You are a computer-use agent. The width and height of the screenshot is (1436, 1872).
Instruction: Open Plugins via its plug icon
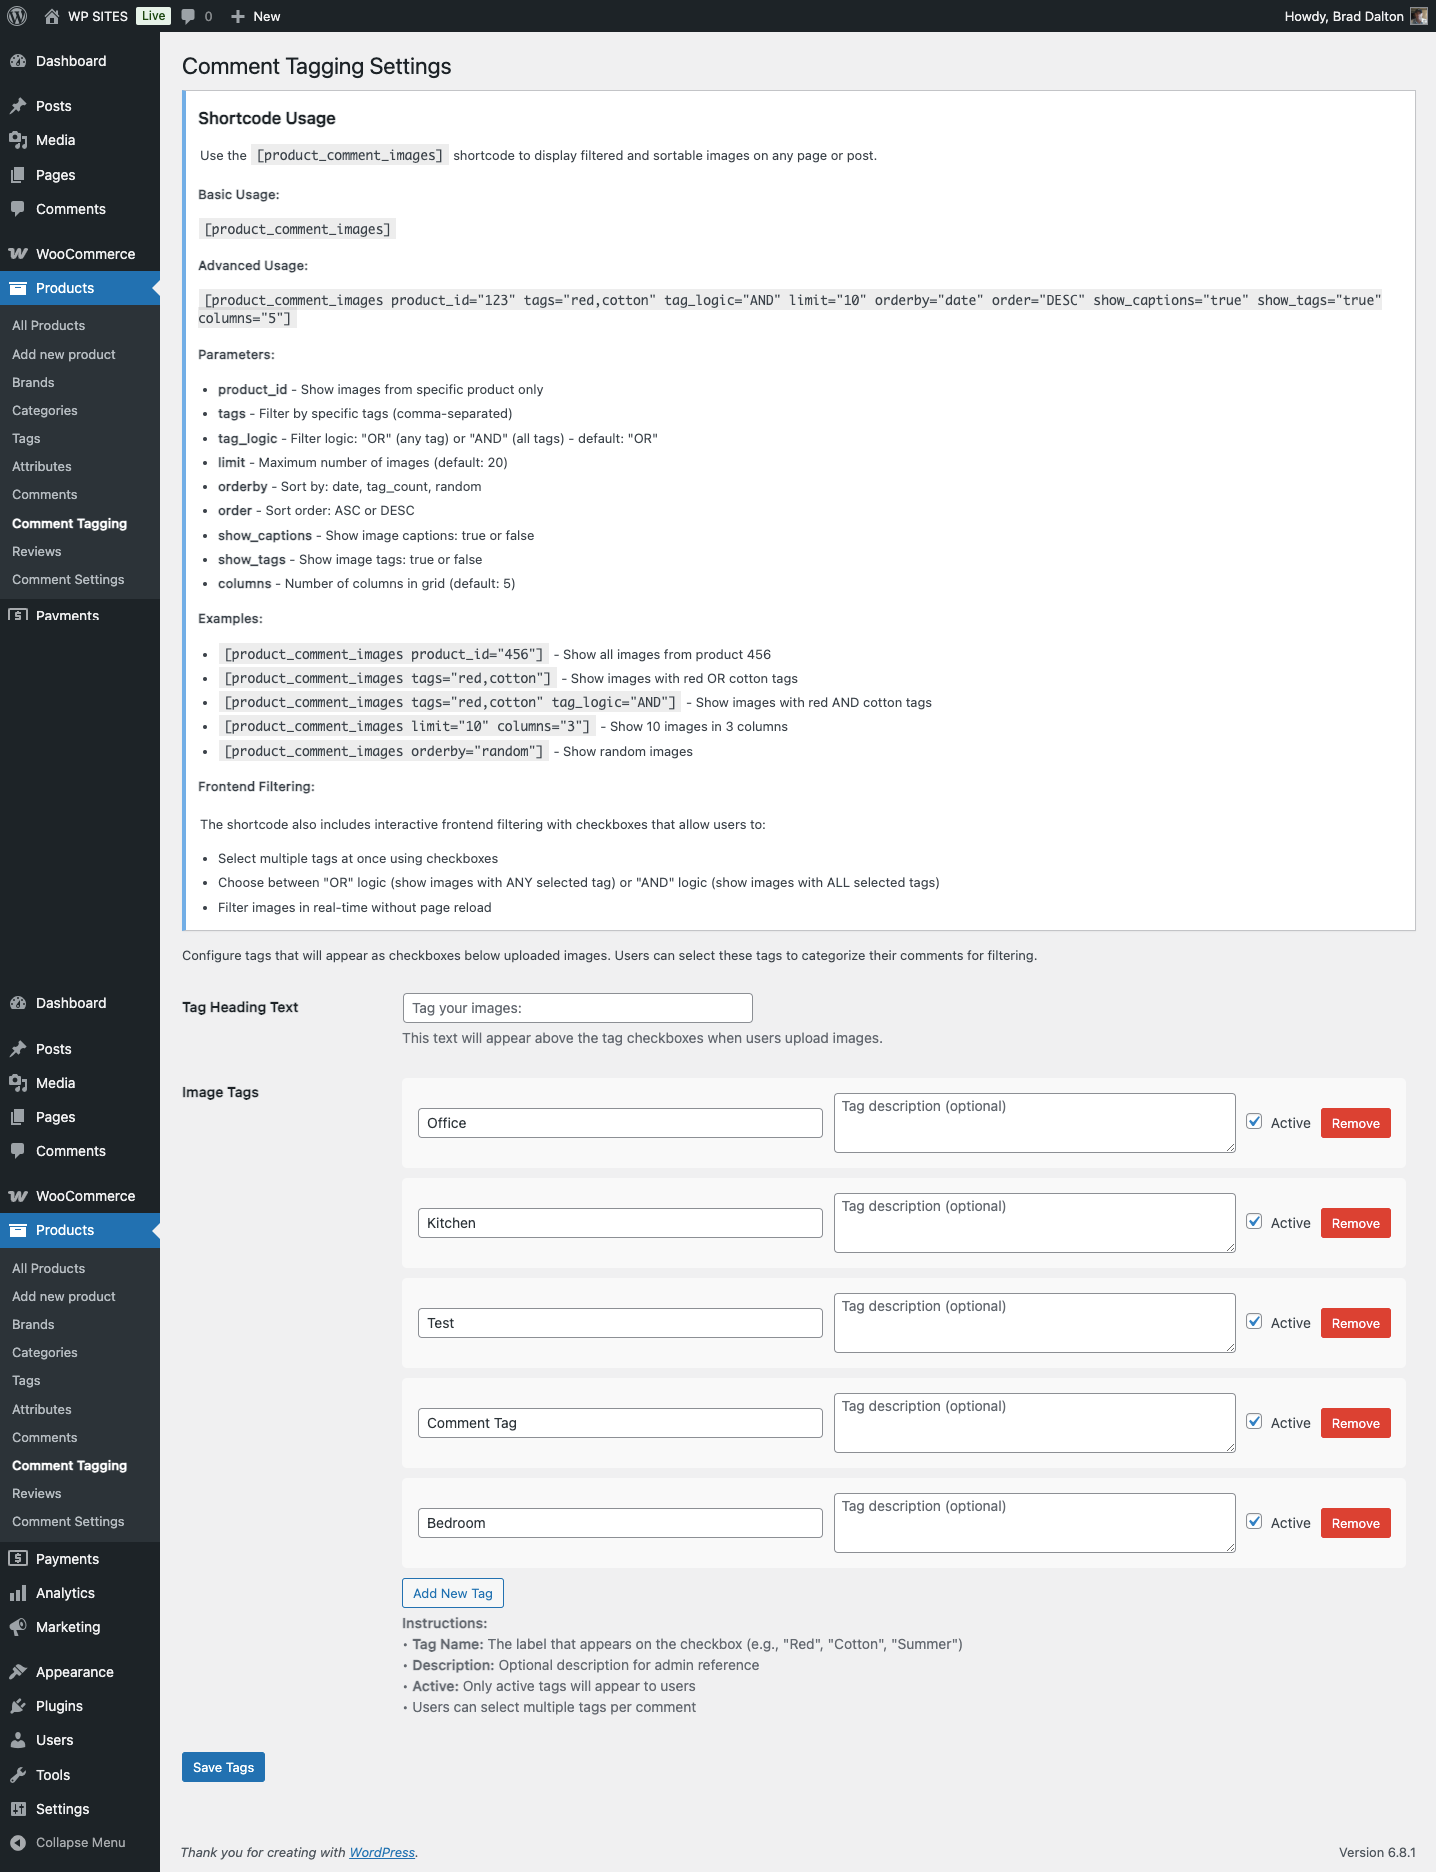click(x=18, y=1706)
